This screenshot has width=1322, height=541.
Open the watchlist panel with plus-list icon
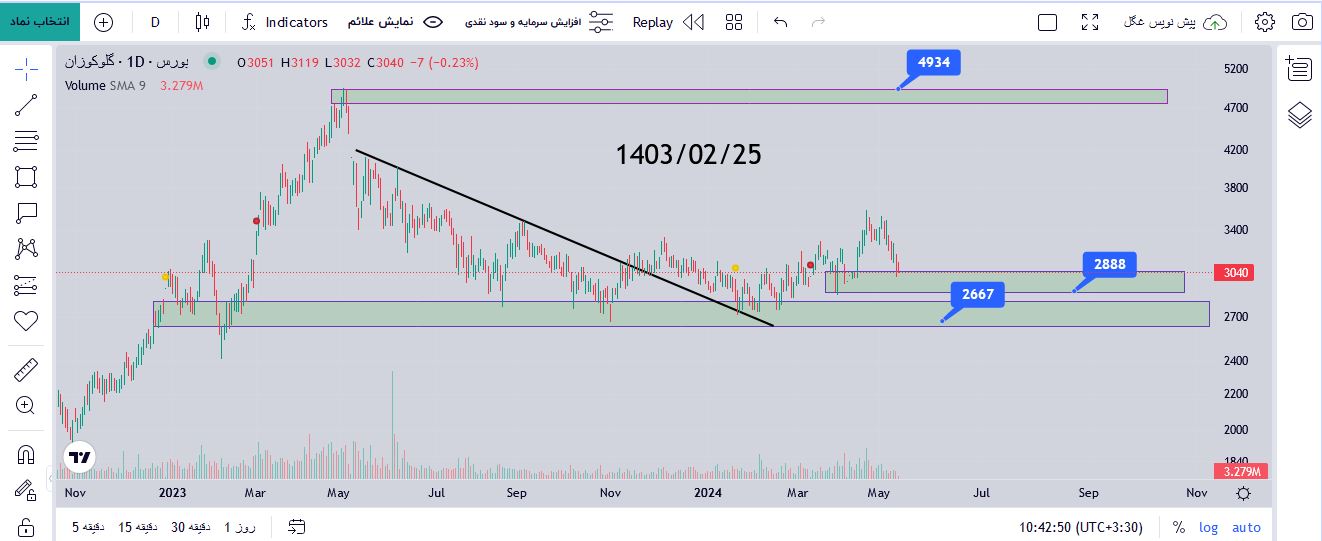[x=1299, y=68]
